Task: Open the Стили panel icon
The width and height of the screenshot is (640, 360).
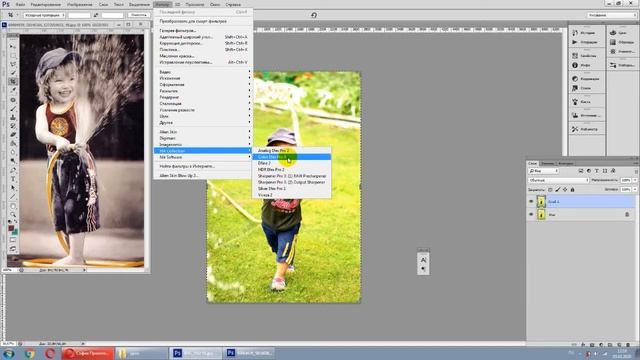Action: tap(575, 88)
